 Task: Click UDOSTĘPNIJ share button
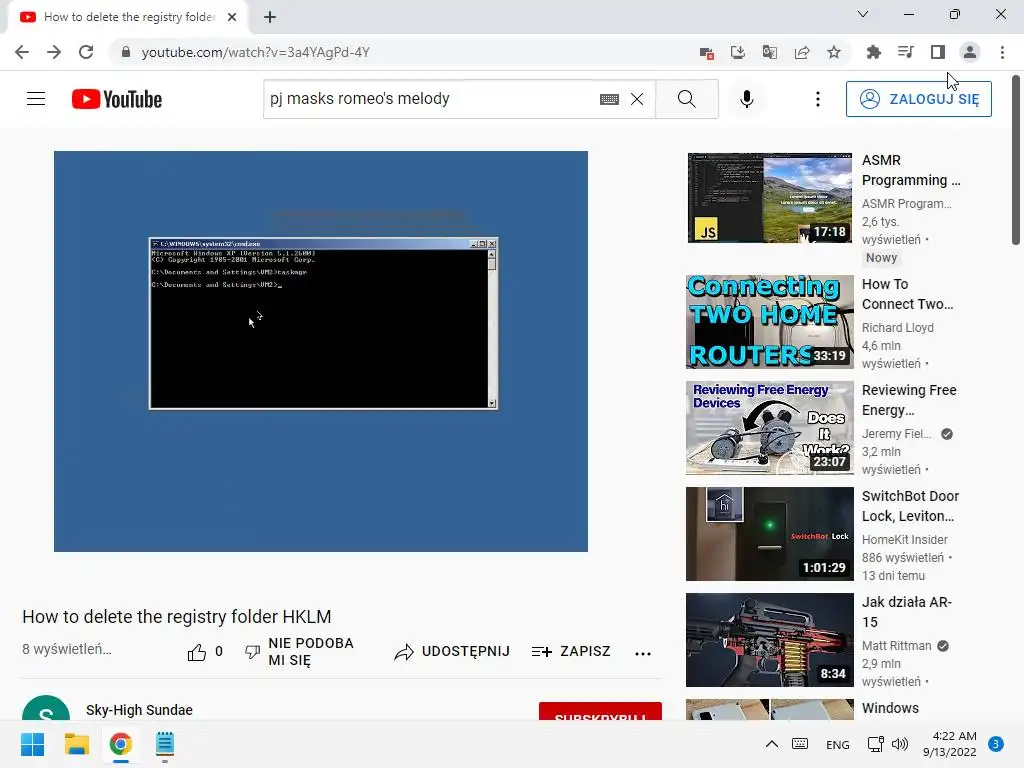[452, 652]
